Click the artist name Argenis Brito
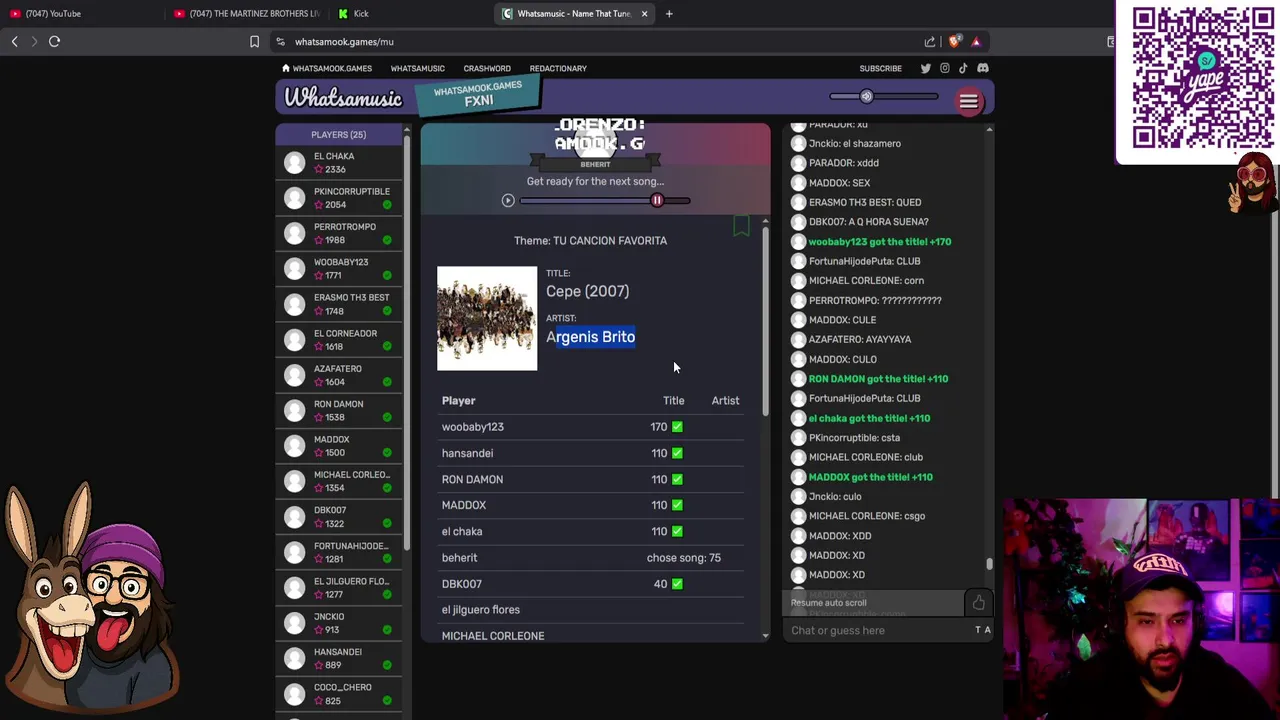This screenshot has width=1280, height=720. point(590,337)
